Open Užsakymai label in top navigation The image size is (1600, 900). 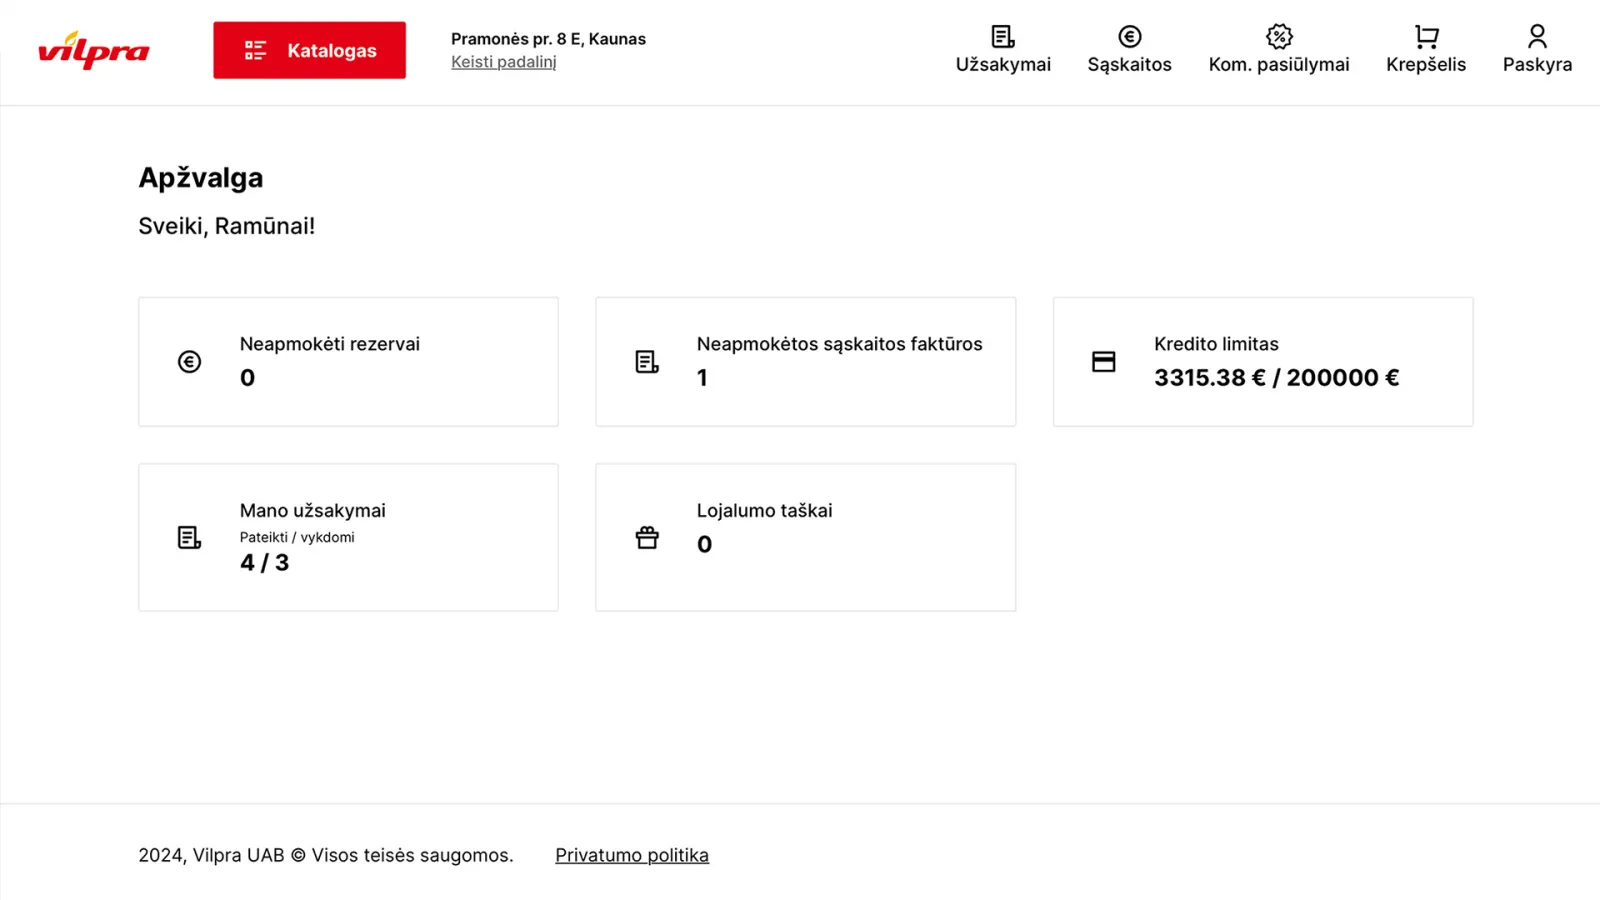(1003, 65)
